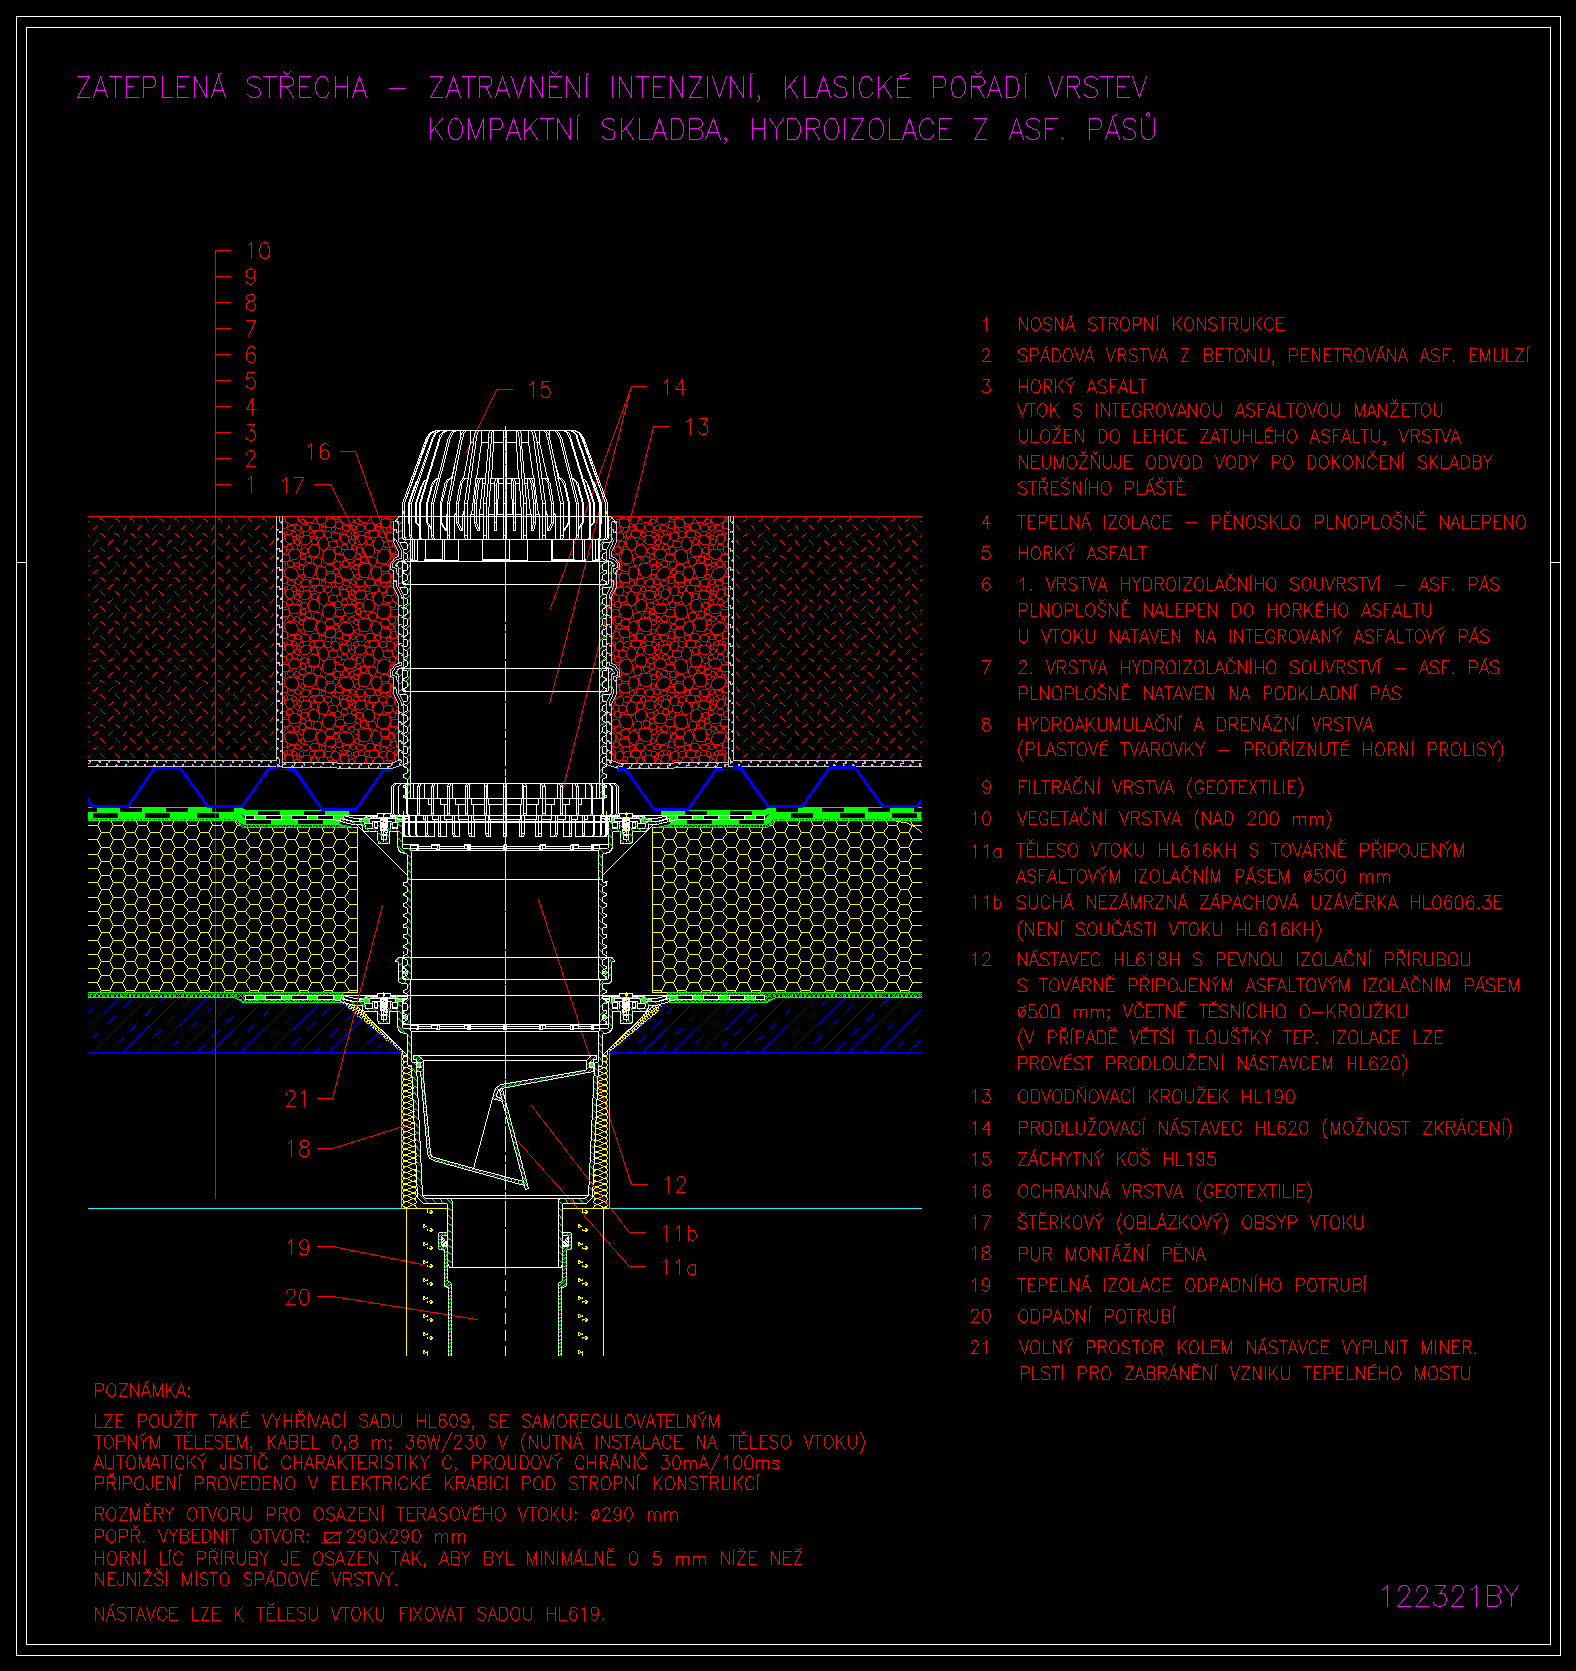The width and height of the screenshot is (1576, 1671).
Task: Click legend text 'ODVODŇOVACÍ KROUŽEK HL190'
Action: 1156,1097
